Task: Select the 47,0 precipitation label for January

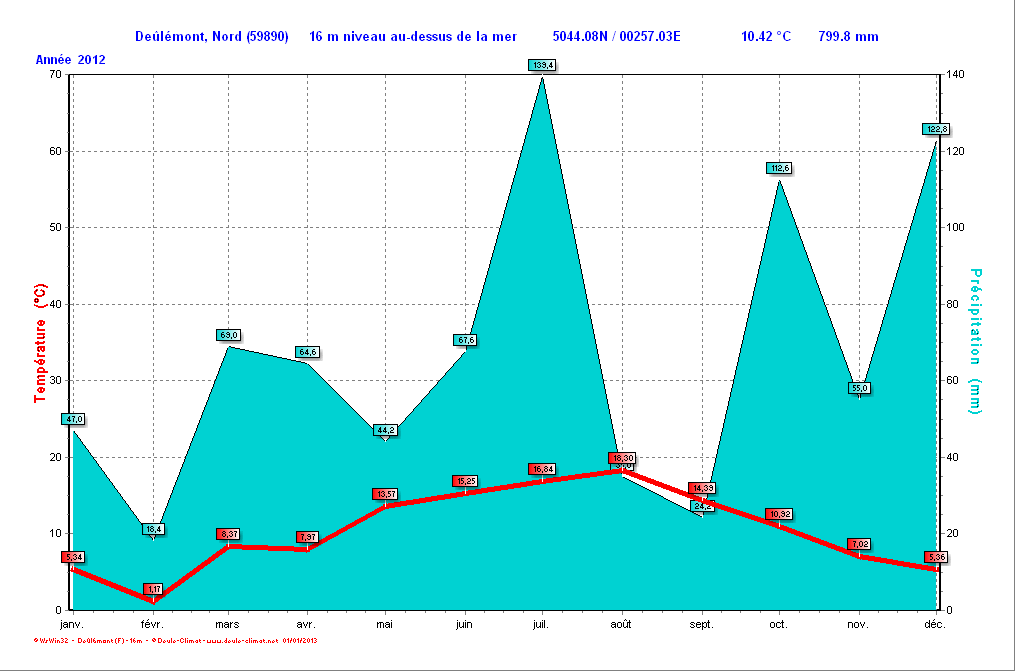Action: click(x=73, y=419)
